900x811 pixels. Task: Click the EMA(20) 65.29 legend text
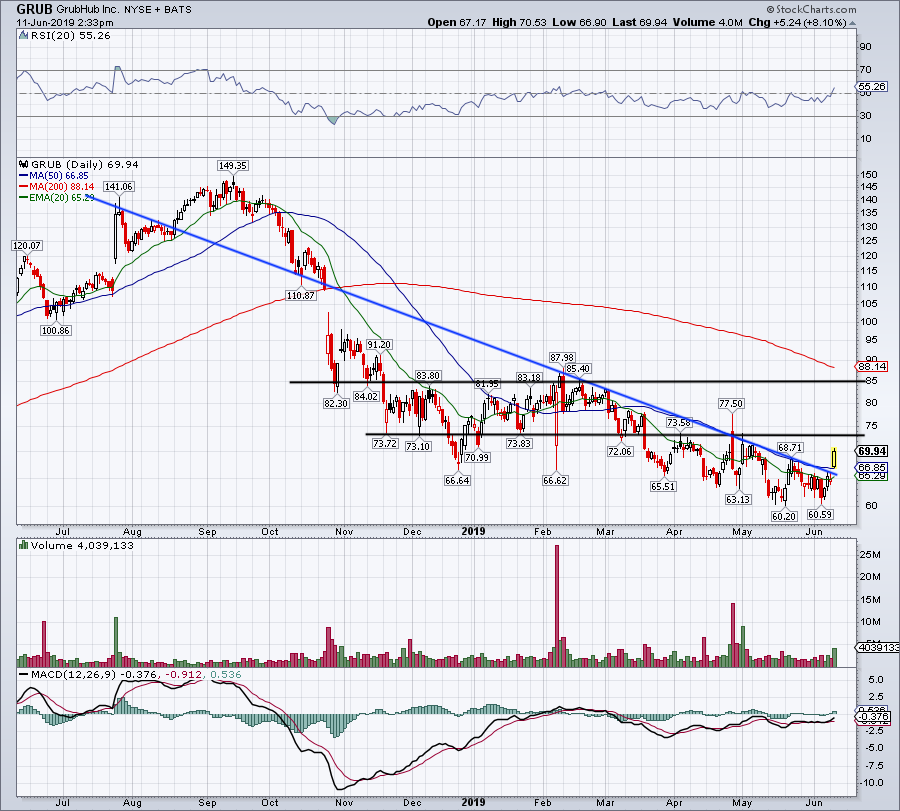click(x=62, y=197)
